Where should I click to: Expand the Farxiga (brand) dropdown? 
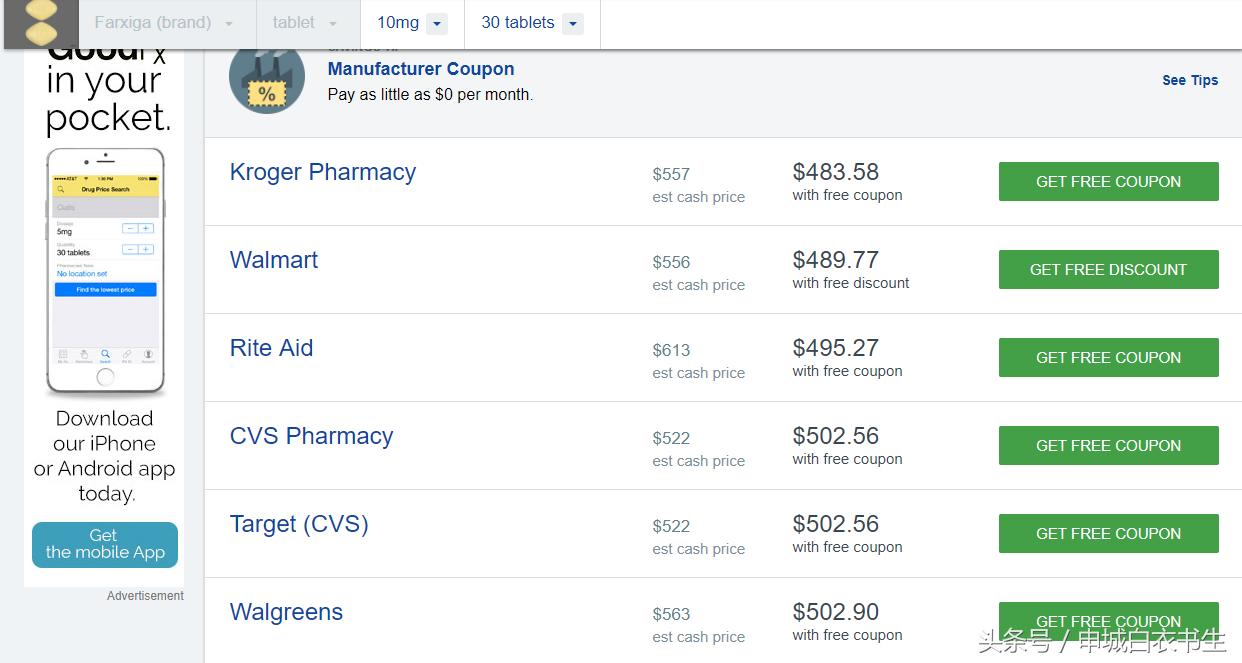tap(164, 23)
